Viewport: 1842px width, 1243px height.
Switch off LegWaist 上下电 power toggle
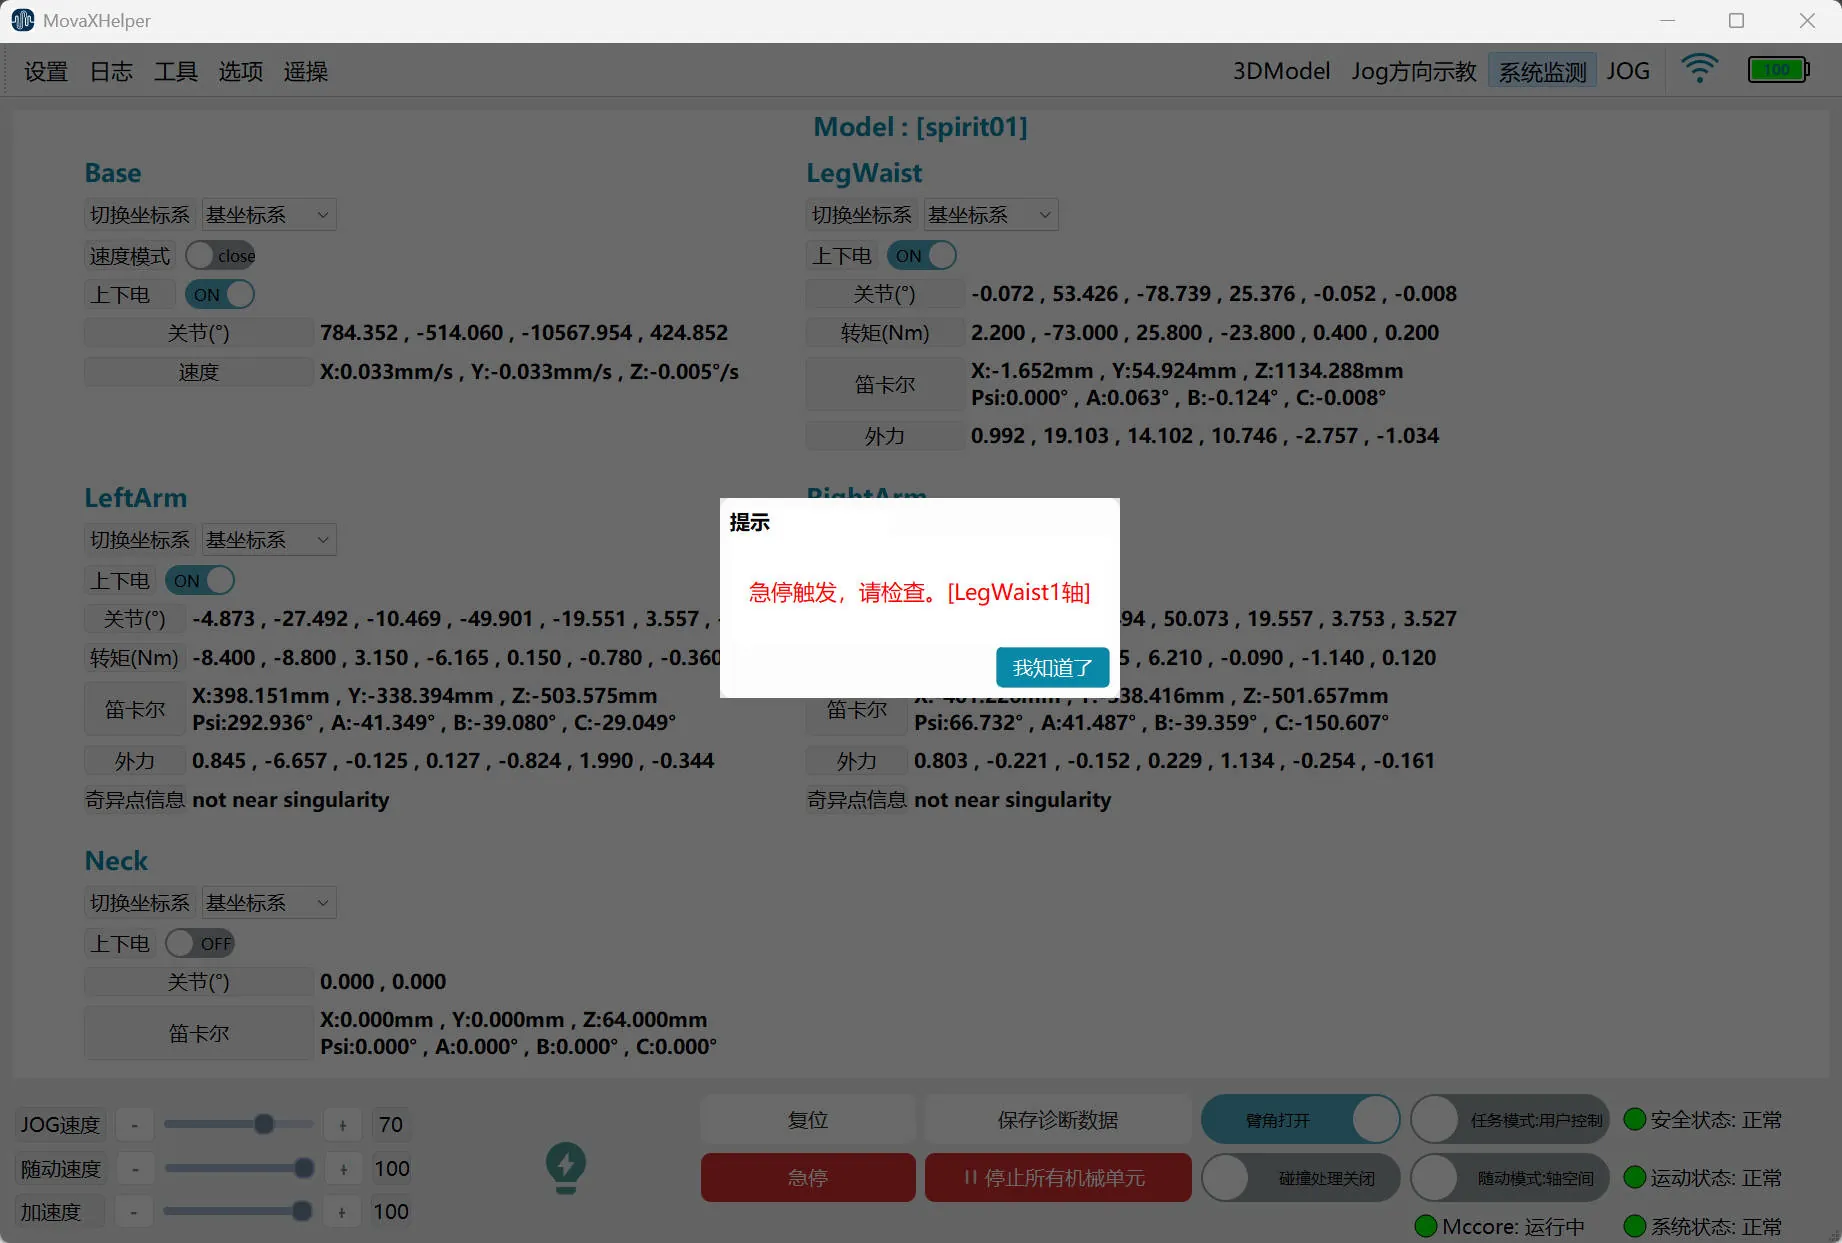(x=921, y=256)
